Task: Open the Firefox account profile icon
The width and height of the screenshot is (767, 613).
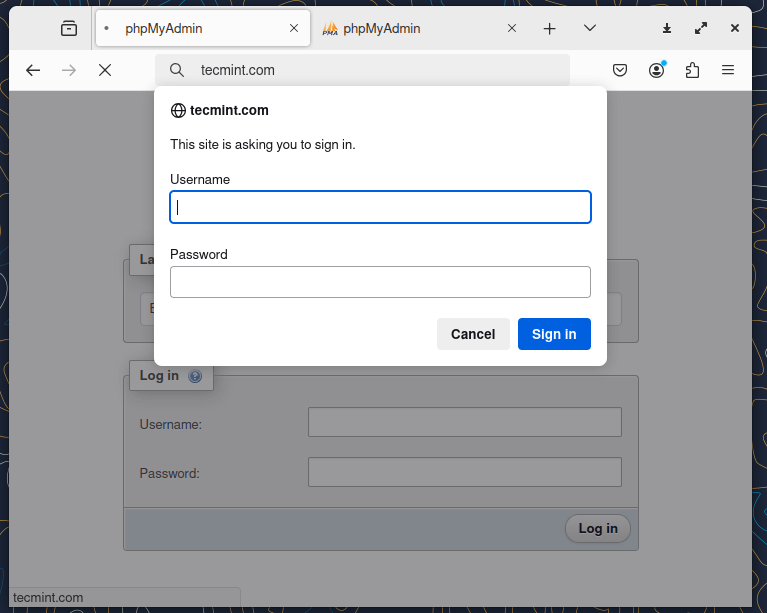Action: coord(656,70)
